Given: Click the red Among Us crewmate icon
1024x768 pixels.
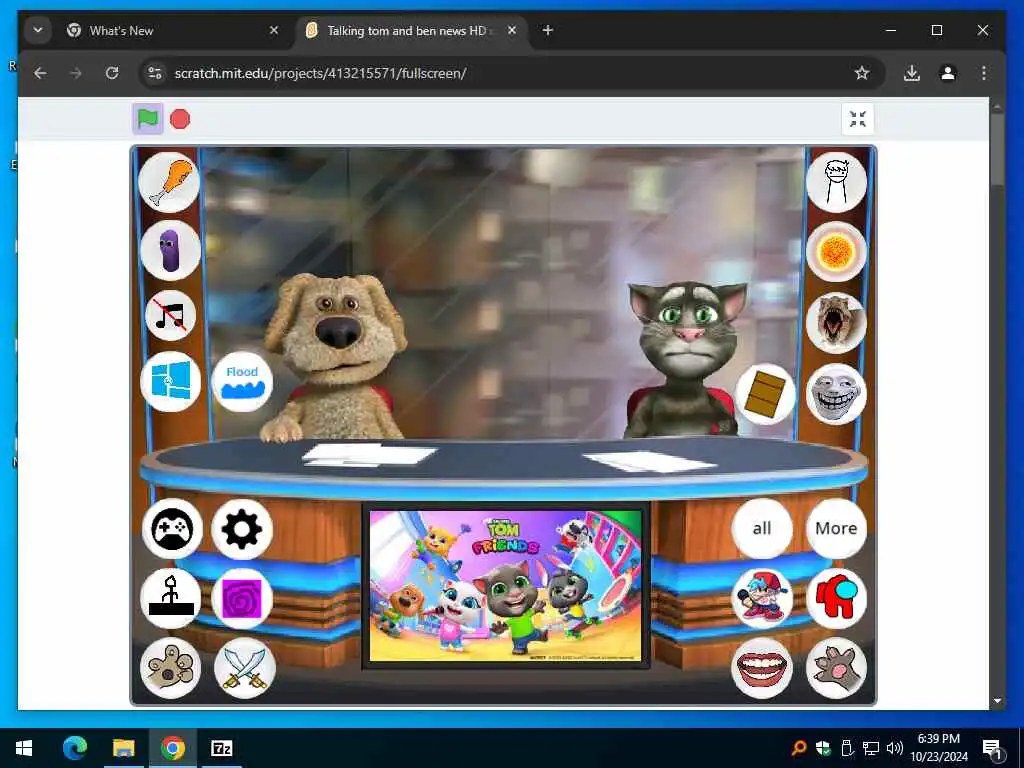Looking at the screenshot, I should pos(837,598).
